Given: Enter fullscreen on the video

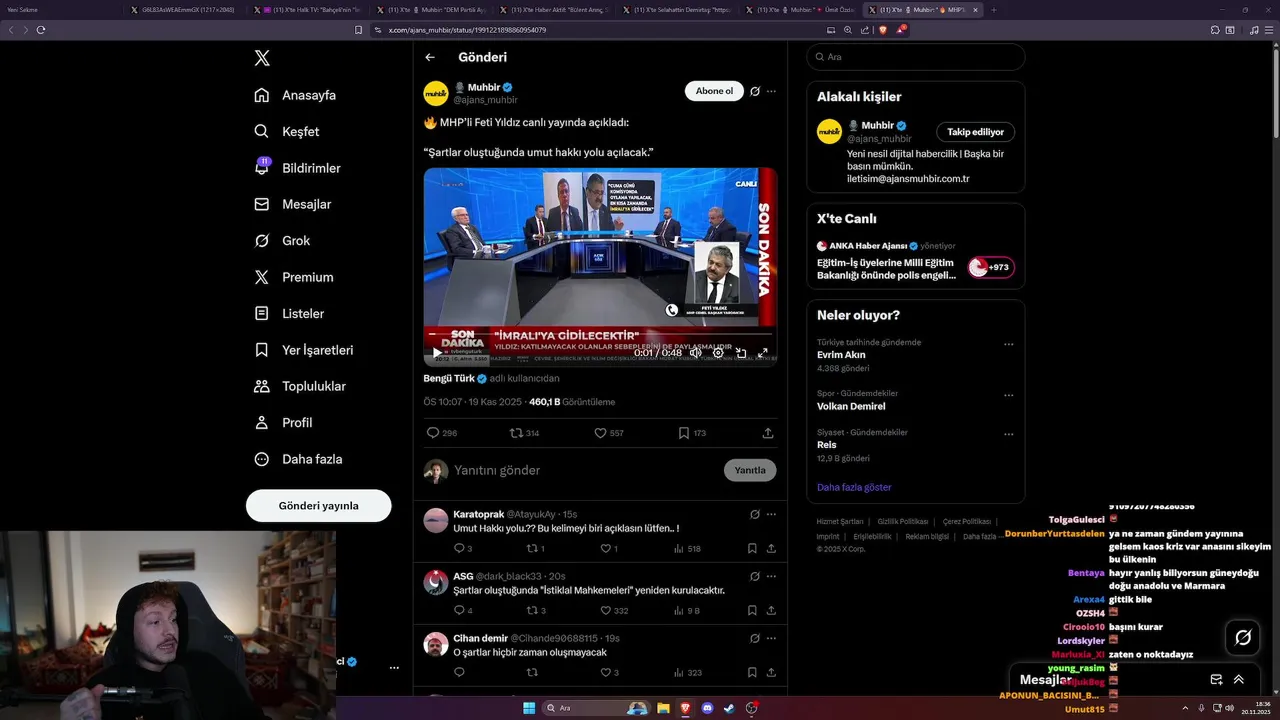Looking at the screenshot, I should coord(763,352).
